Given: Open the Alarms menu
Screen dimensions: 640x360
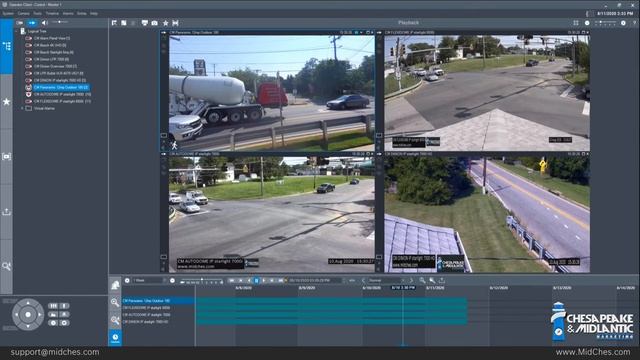Looking at the screenshot, I should 68,13.
